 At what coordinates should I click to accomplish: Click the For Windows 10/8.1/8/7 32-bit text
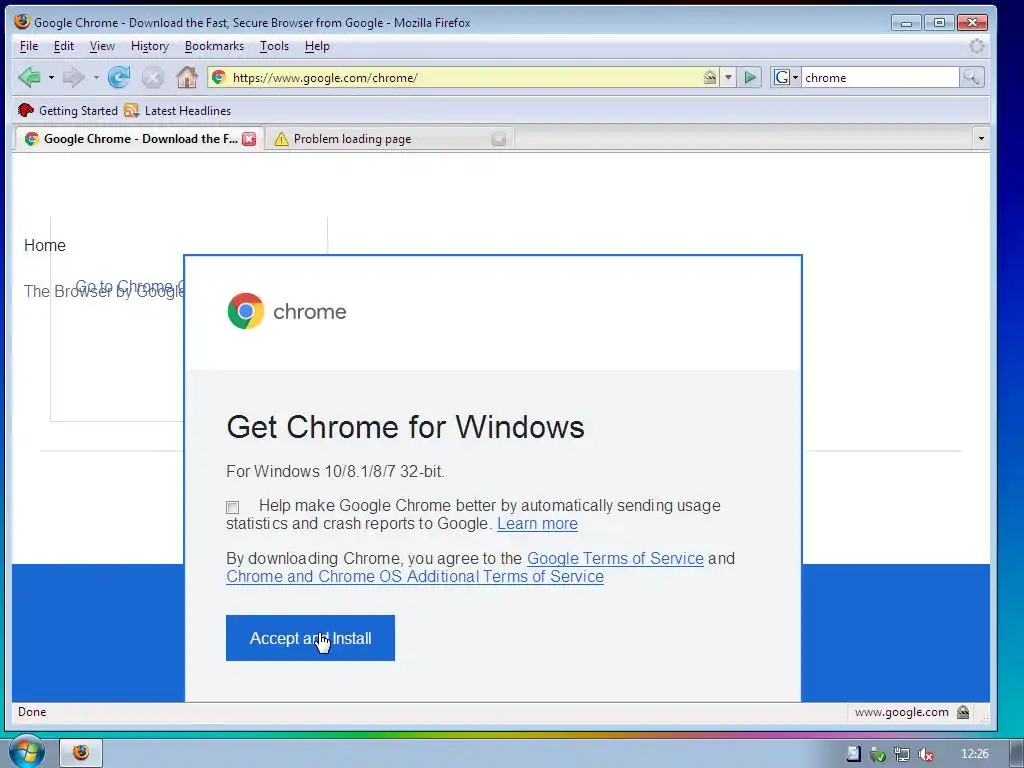pos(335,472)
